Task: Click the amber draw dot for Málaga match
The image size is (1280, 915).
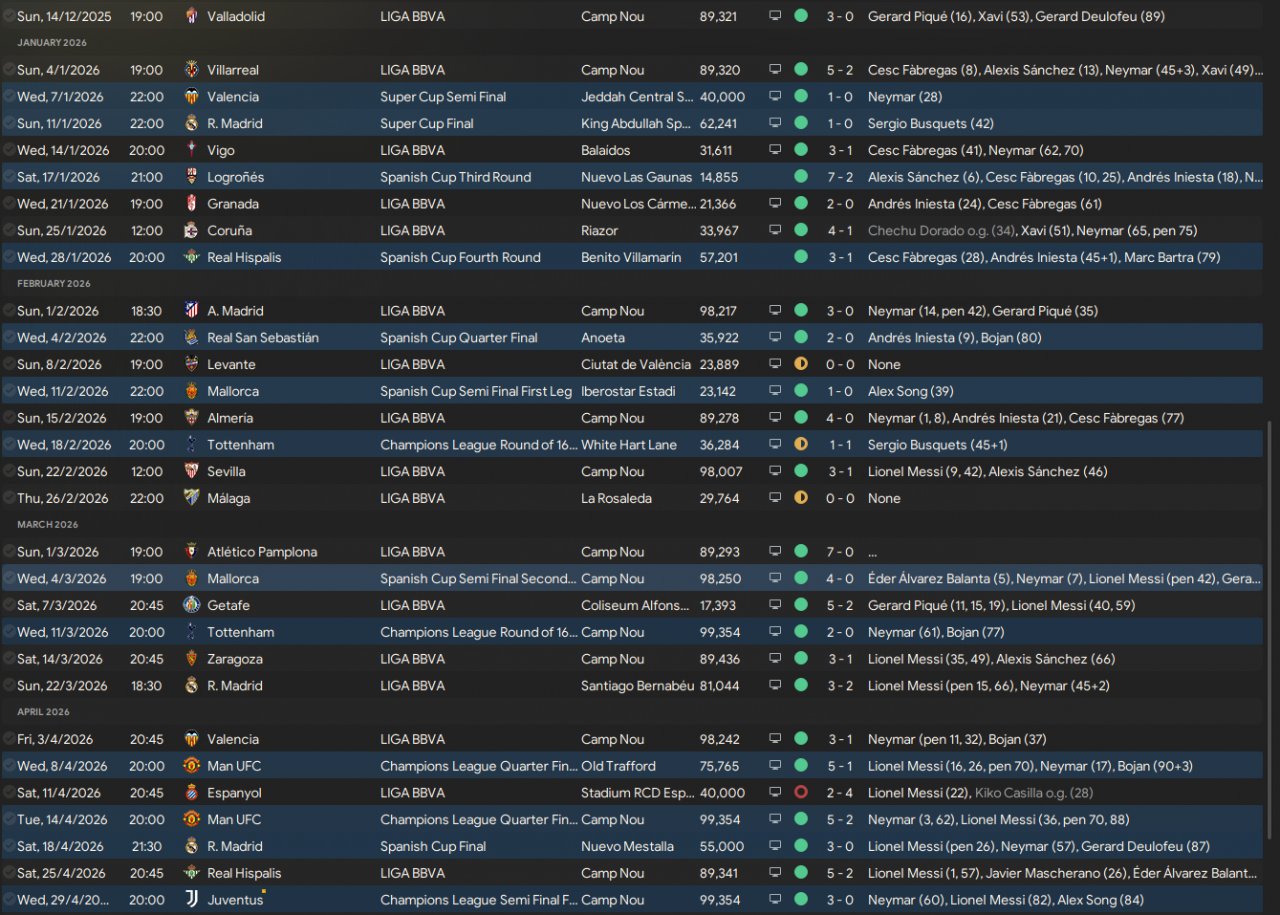Action: tap(801, 498)
